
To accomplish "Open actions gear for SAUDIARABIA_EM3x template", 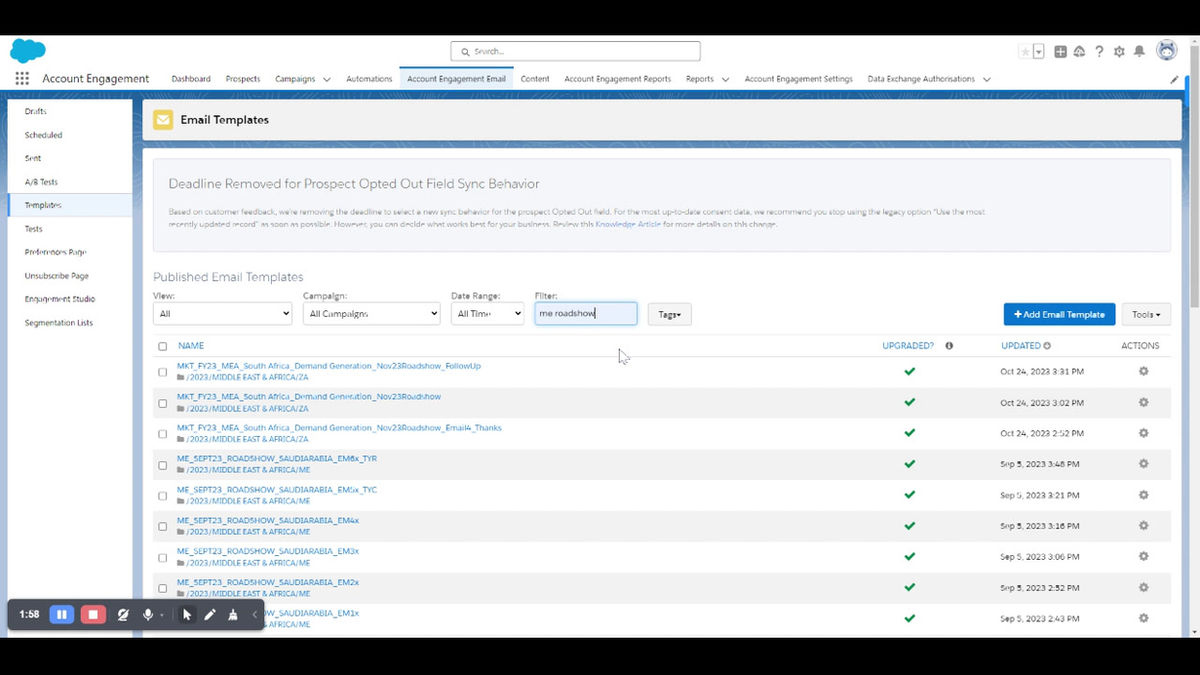I will (1143, 556).
